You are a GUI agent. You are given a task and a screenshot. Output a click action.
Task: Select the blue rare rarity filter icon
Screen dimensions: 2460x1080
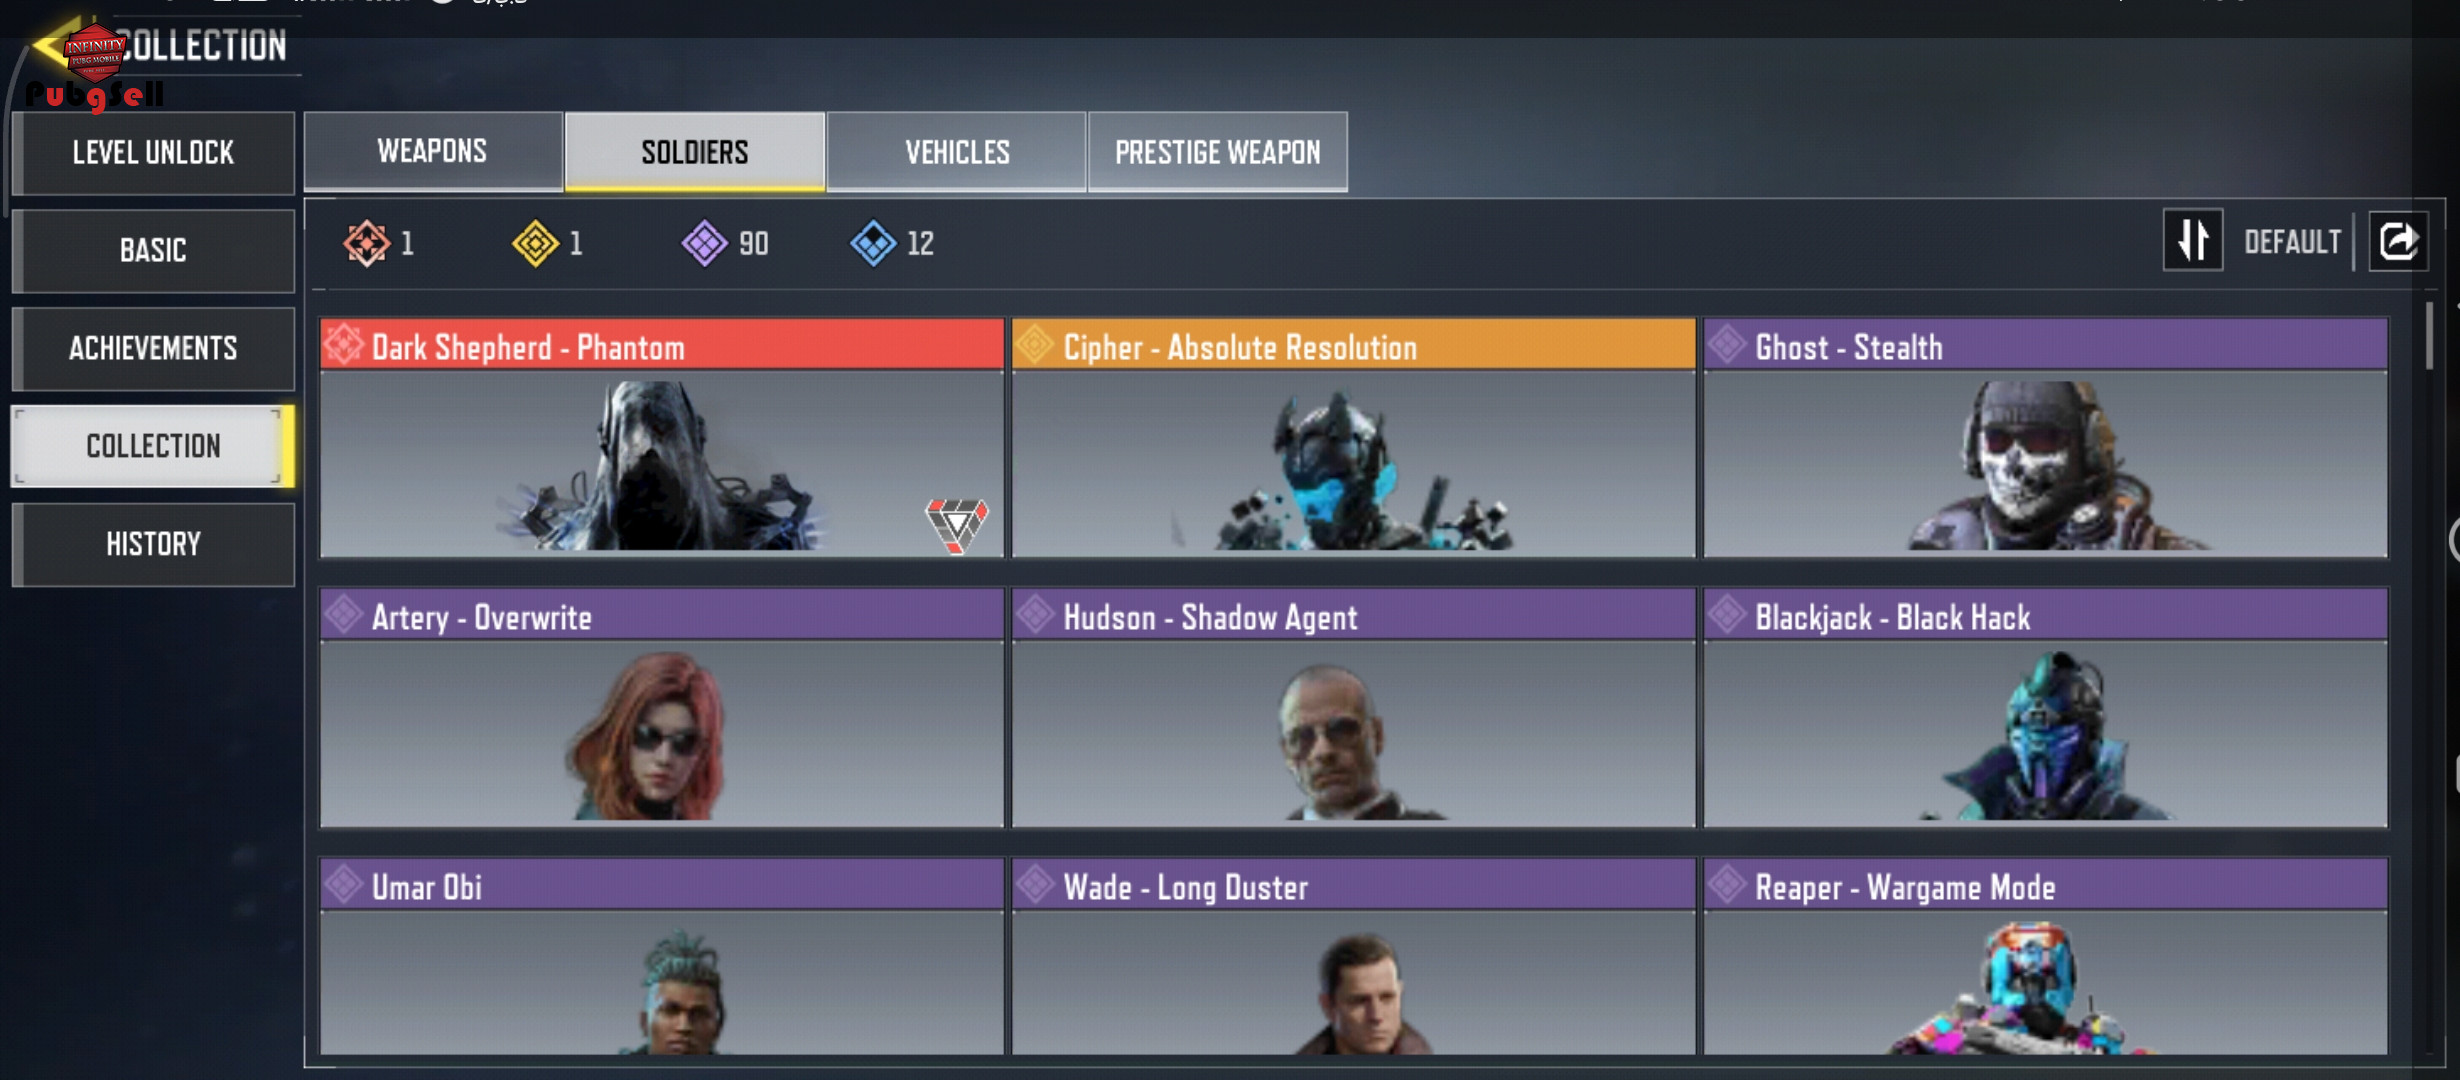point(873,243)
